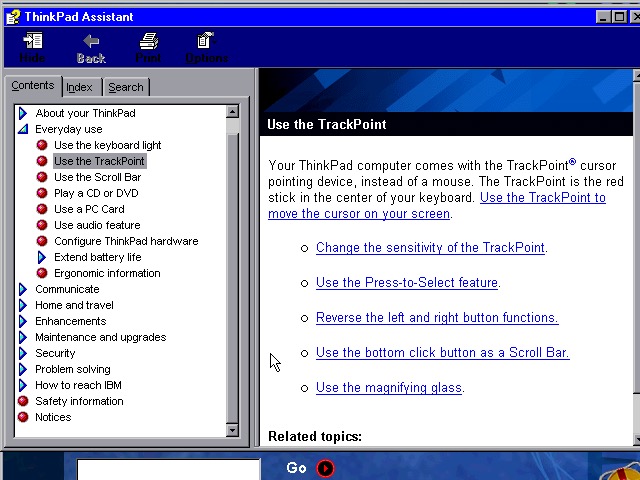Image resolution: width=640 pixels, height=480 pixels.
Task: Open the Options toolbar icon
Action: pyautogui.click(x=206, y=40)
